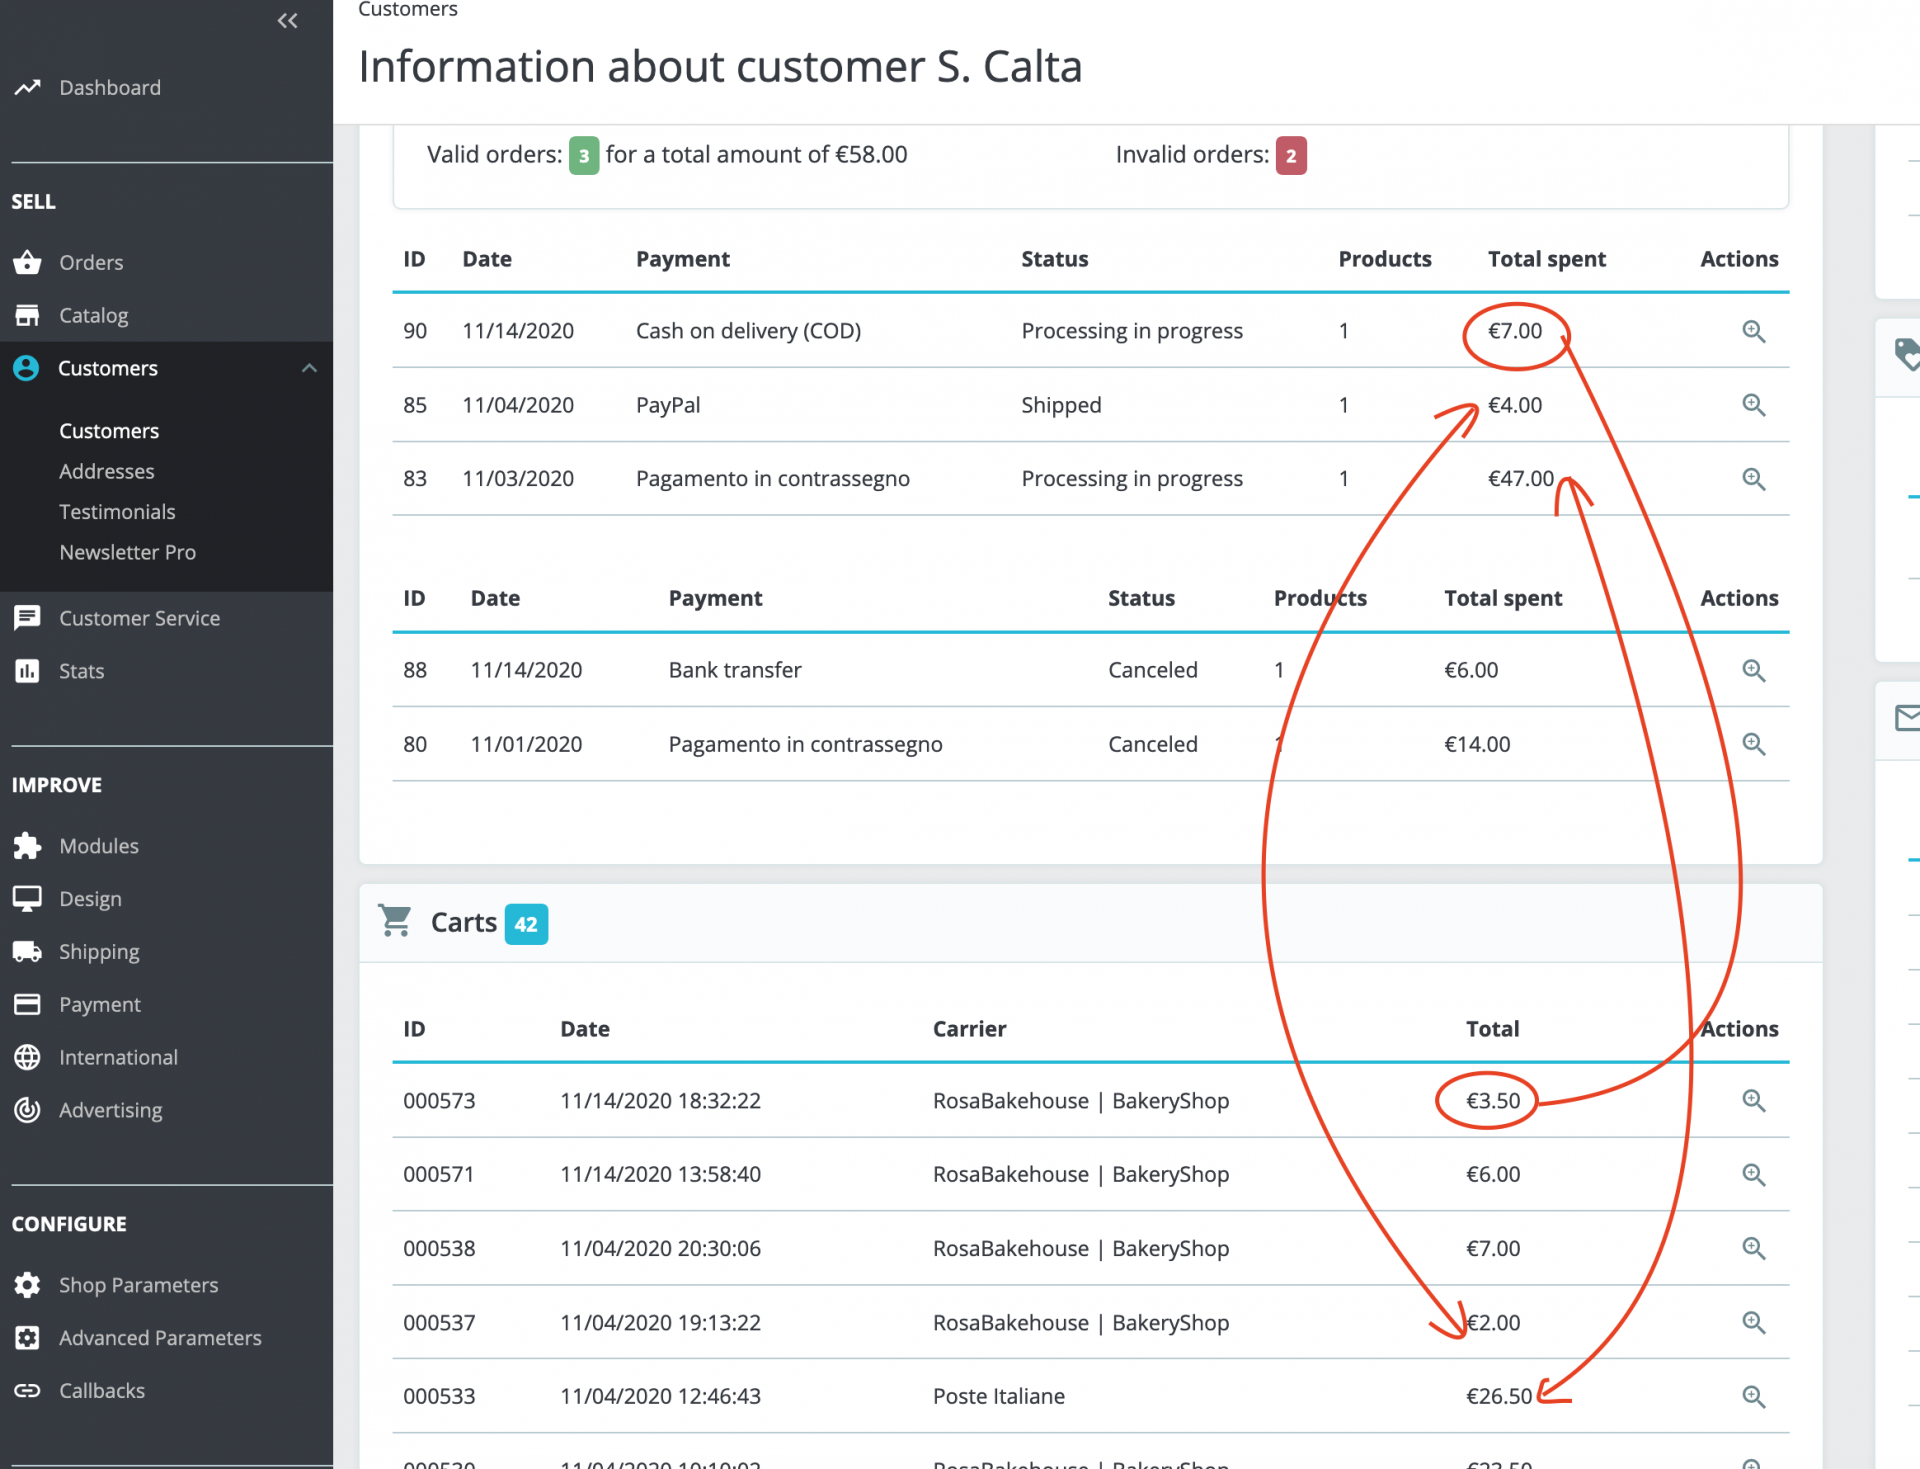Click the Modules puzzle piece icon
1920x1469 pixels.
click(x=27, y=846)
